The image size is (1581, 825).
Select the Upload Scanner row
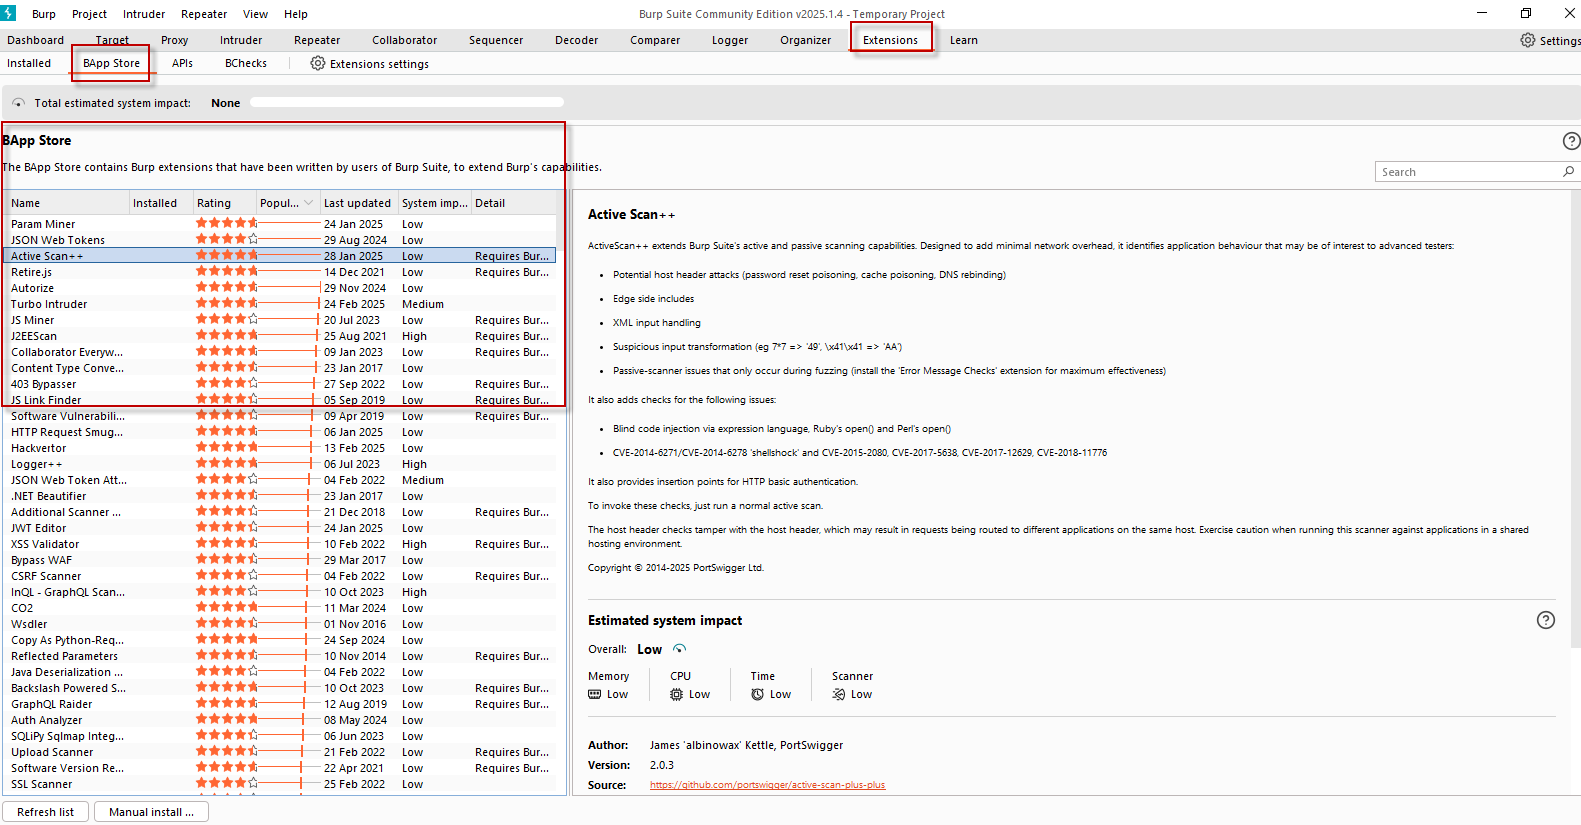[281, 752]
